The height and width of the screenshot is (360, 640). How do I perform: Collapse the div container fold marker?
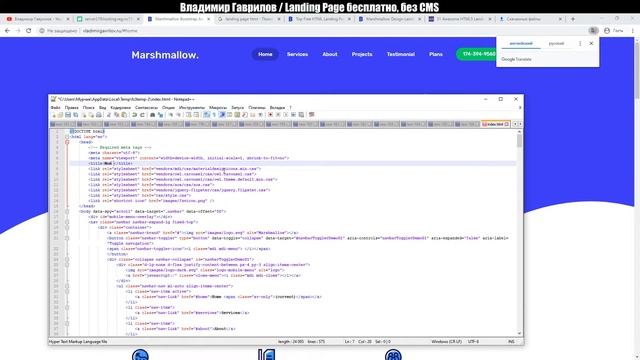(67, 227)
